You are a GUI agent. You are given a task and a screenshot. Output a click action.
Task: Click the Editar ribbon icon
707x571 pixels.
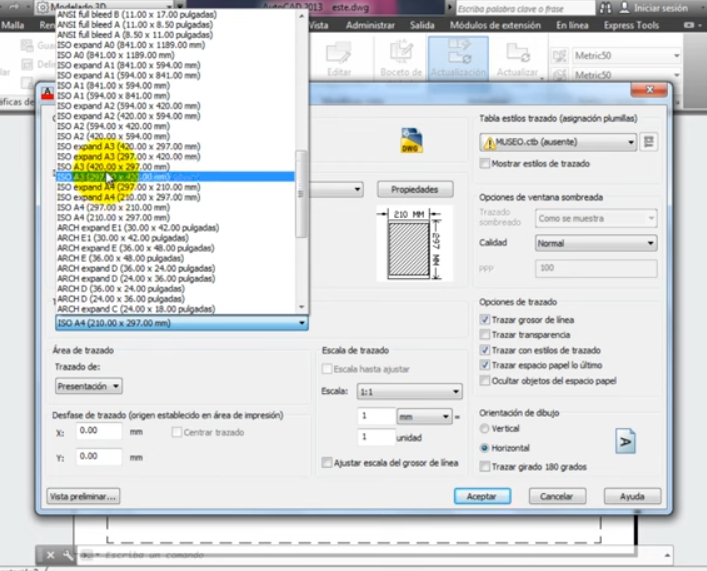tap(339, 53)
